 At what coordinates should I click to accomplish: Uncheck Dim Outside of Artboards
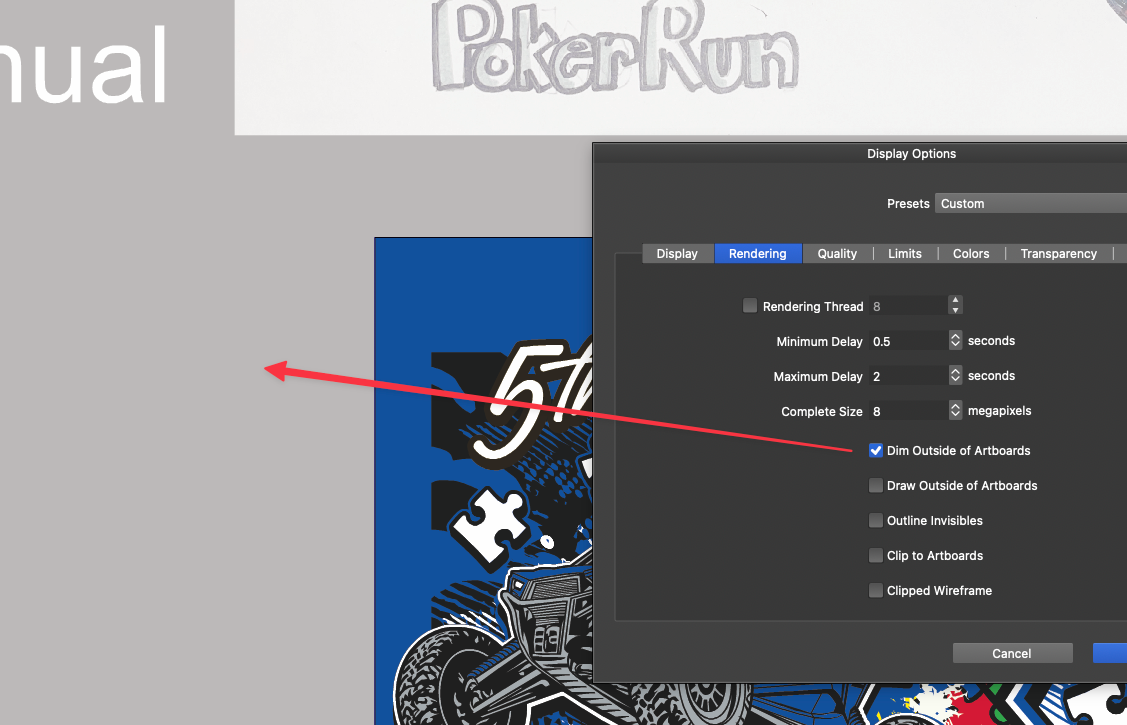click(876, 451)
